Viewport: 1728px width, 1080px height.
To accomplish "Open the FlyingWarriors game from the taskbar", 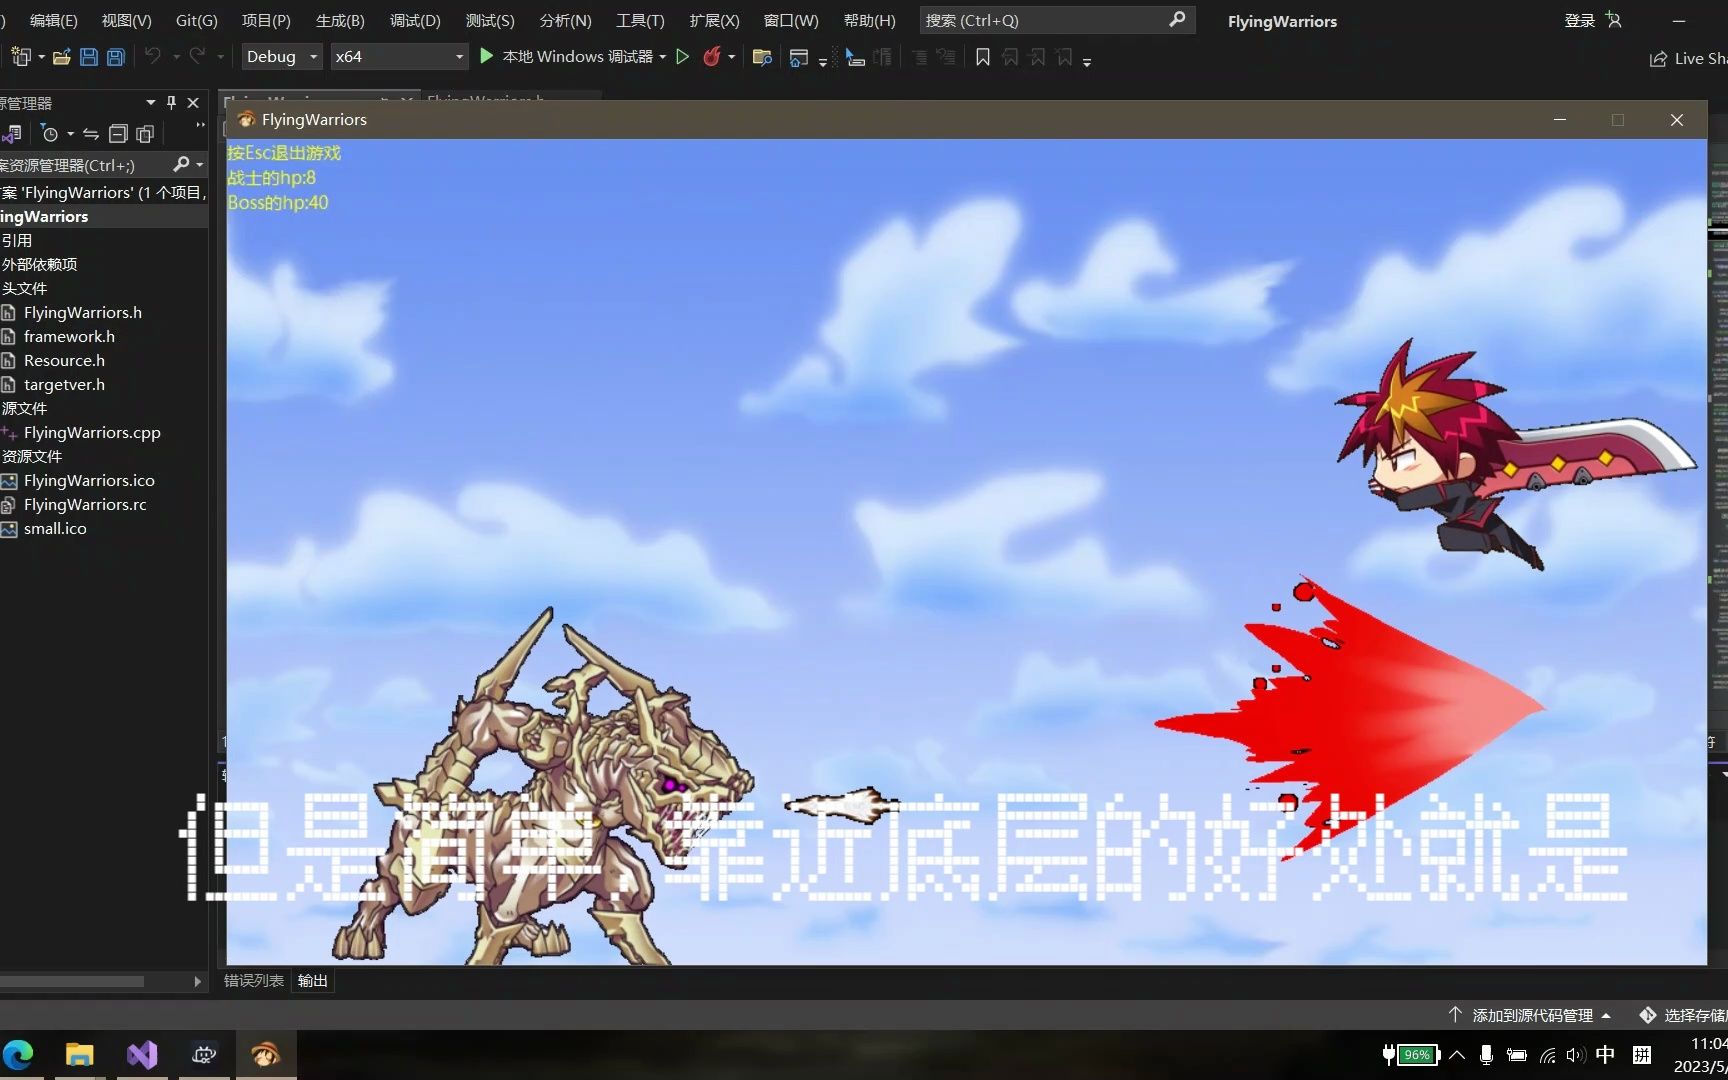I will pyautogui.click(x=265, y=1054).
